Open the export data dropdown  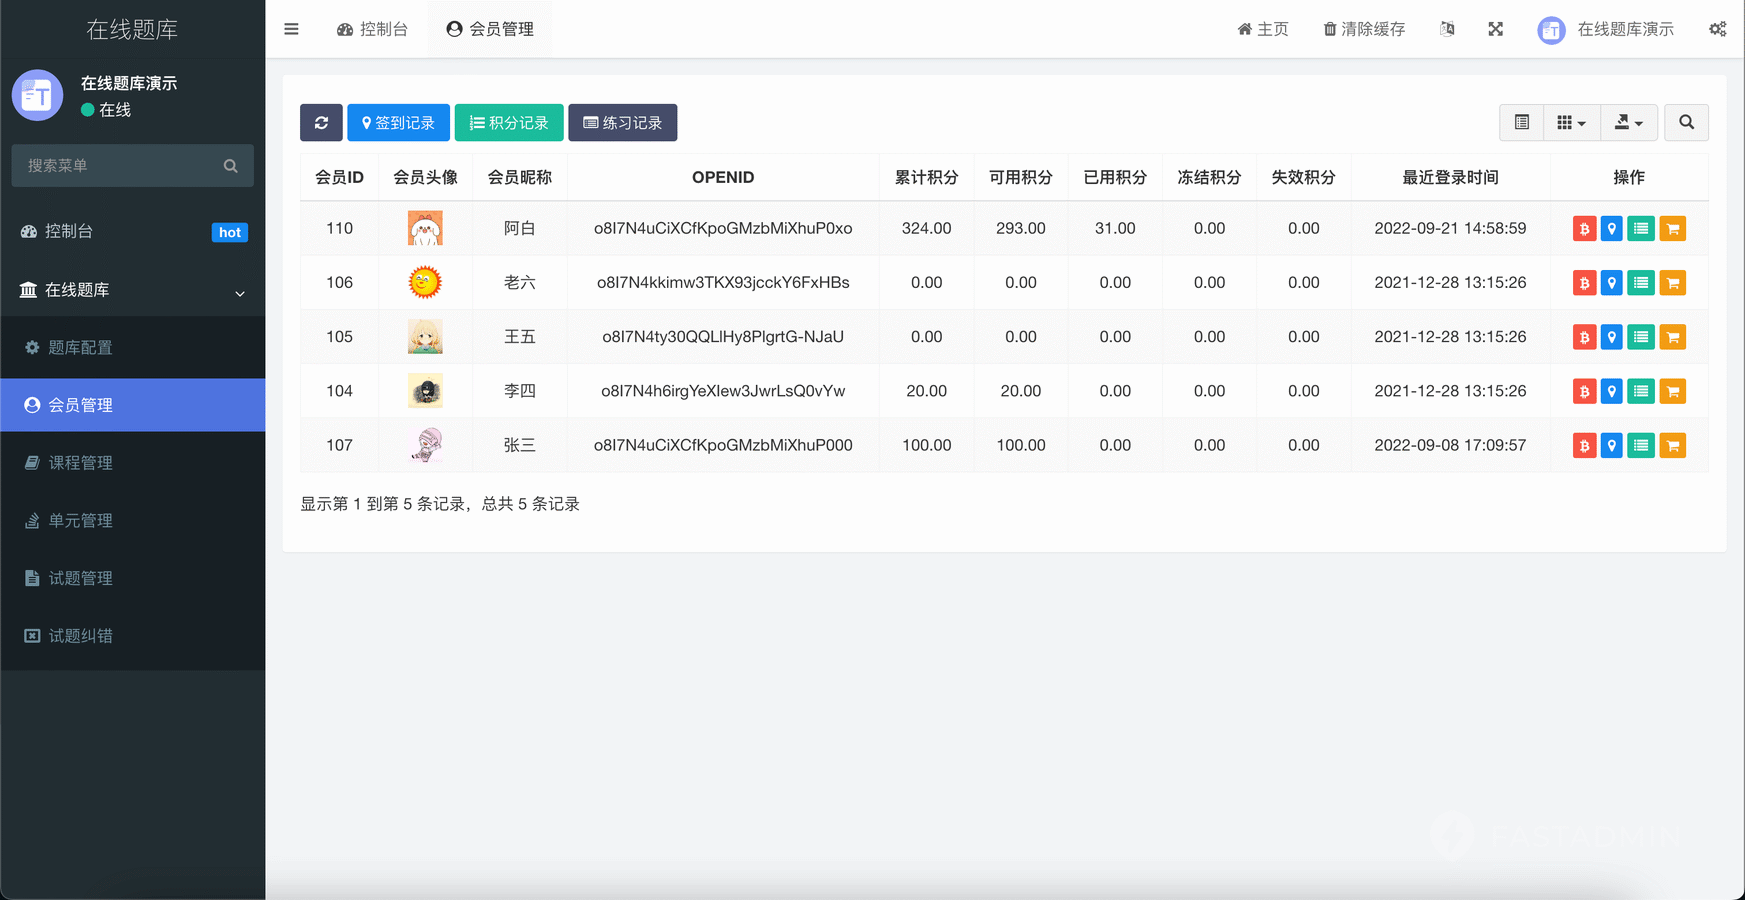pyautogui.click(x=1628, y=122)
